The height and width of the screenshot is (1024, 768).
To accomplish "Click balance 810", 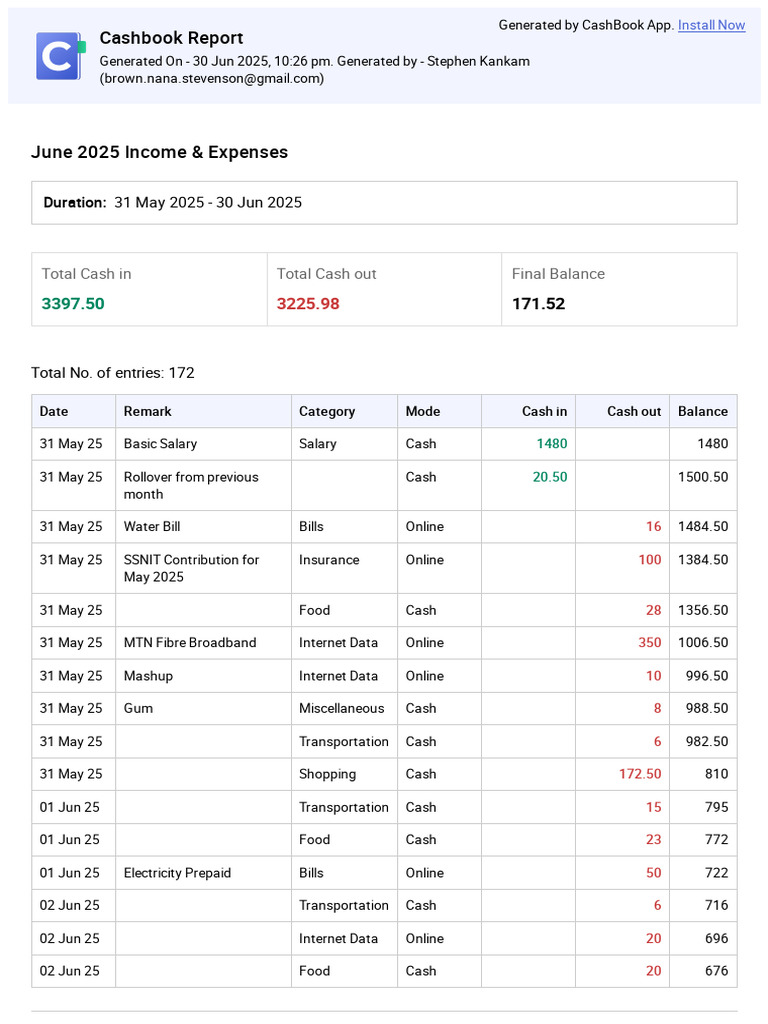I will pos(716,774).
